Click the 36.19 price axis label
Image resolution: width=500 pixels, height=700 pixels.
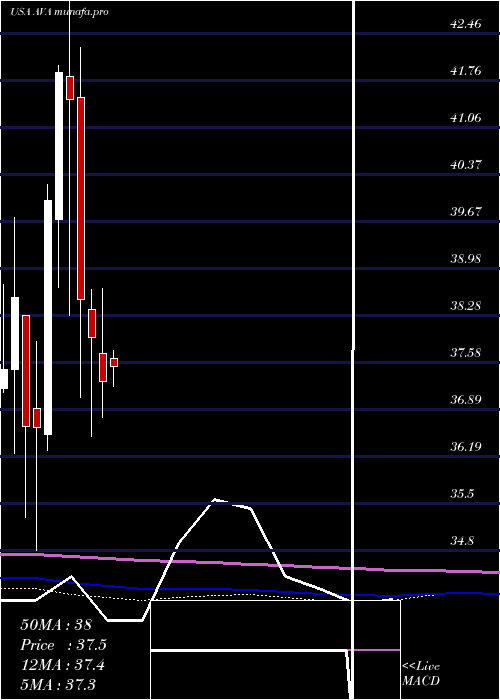pos(466,447)
